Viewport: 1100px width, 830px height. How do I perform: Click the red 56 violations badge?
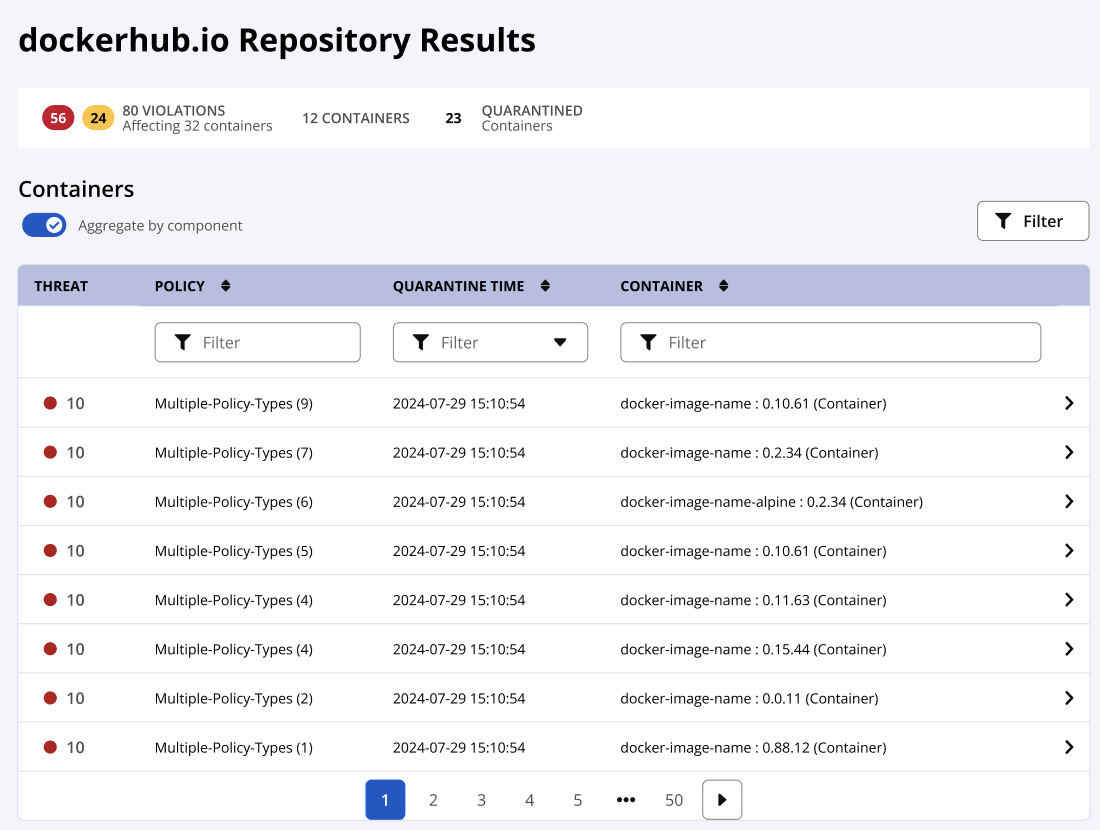(x=58, y=118)
